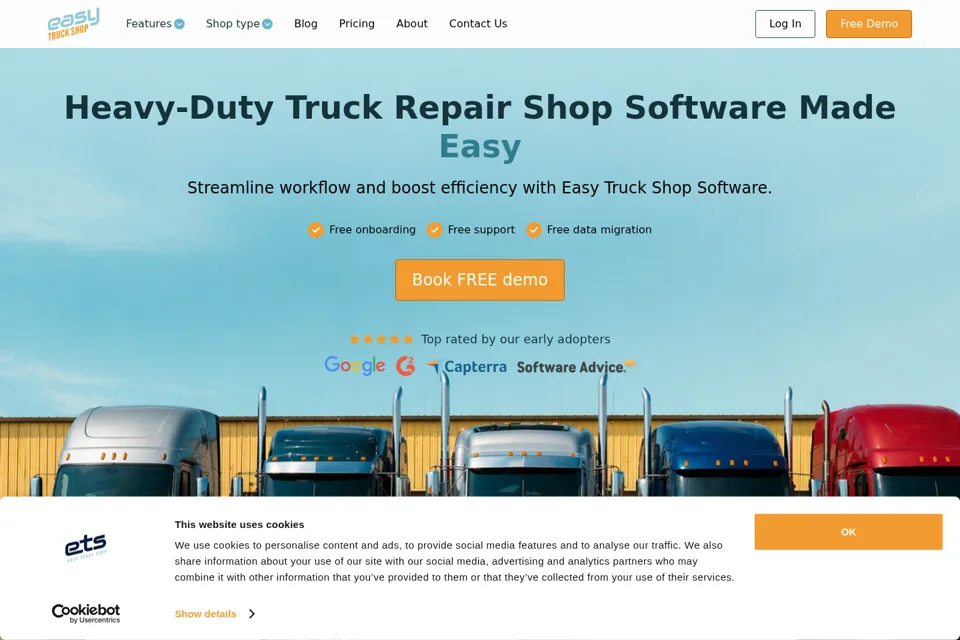Viewport: 960px width, 640px height.
Task: Click the Free data migration checkmark icon
Action: tap(534, 230)
